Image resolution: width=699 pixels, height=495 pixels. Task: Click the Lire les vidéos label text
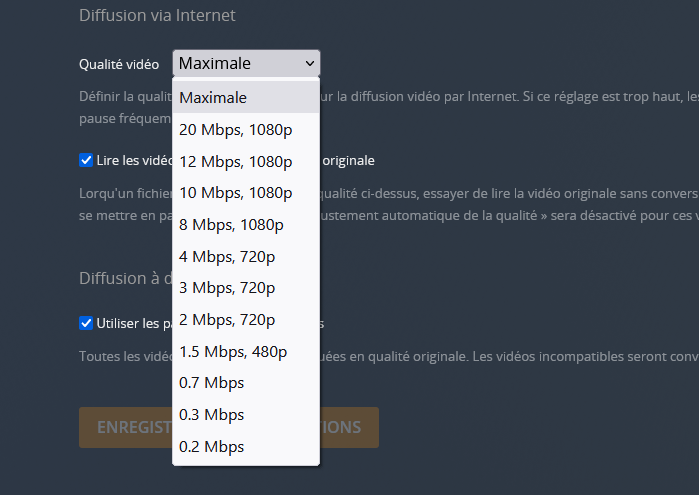pos(134,161)
